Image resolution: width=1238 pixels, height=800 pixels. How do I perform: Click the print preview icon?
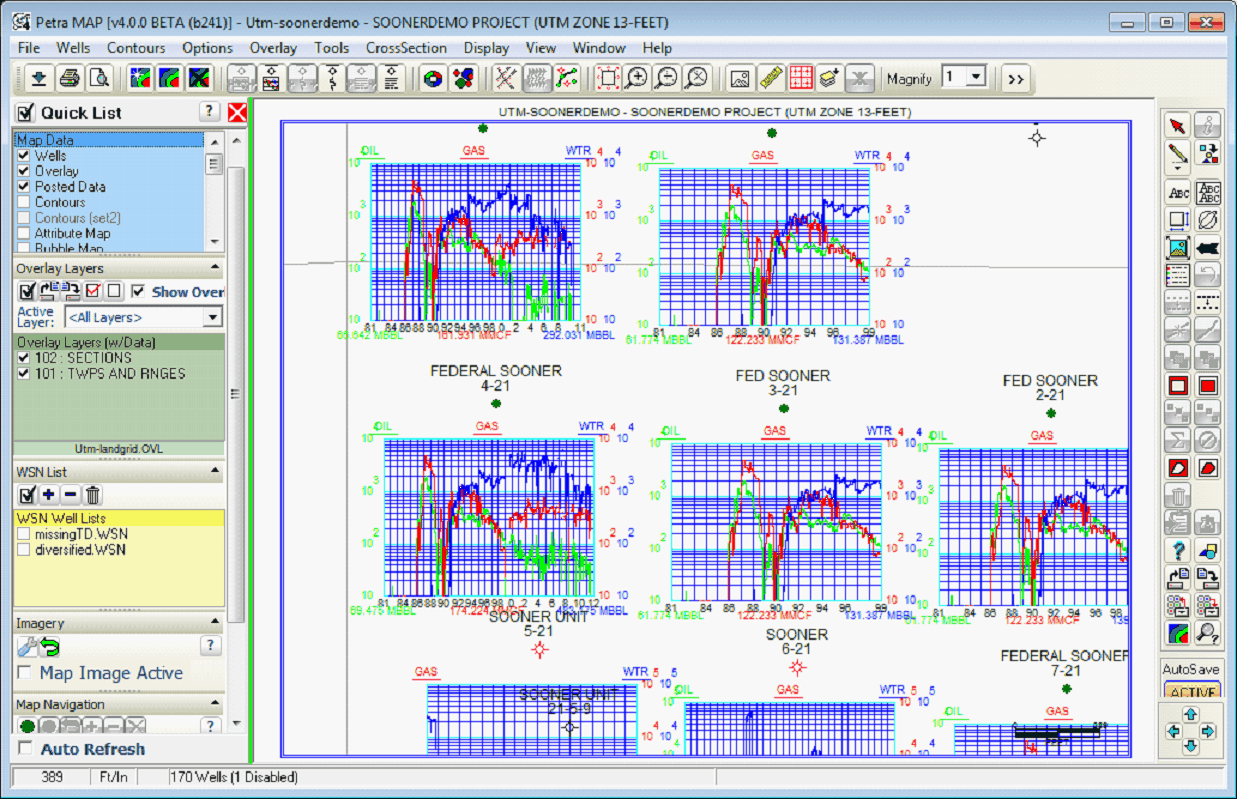pyautogui.click(x=99, y=78)
